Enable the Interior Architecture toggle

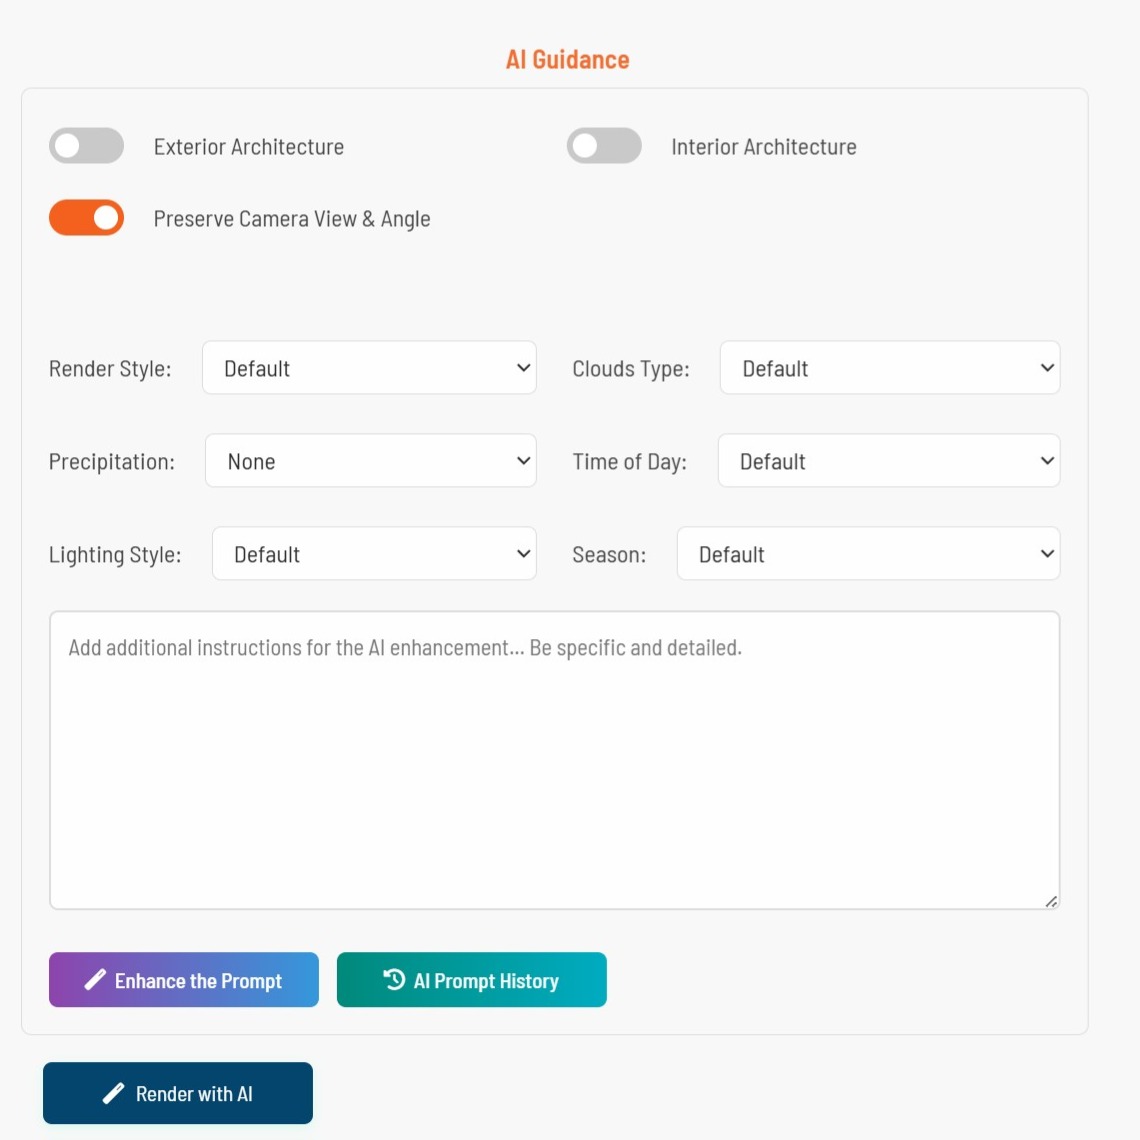pyautogui.click(x=604, y=145)
